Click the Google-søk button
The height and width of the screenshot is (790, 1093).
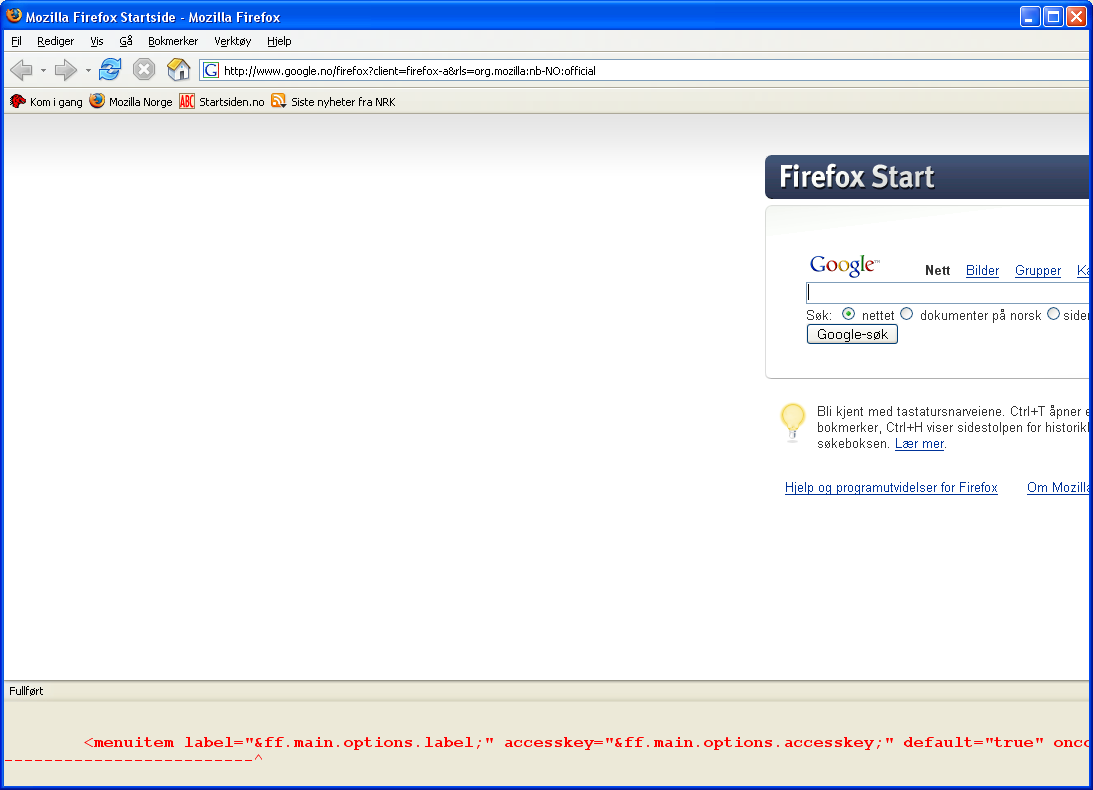[x=852, y=335]
